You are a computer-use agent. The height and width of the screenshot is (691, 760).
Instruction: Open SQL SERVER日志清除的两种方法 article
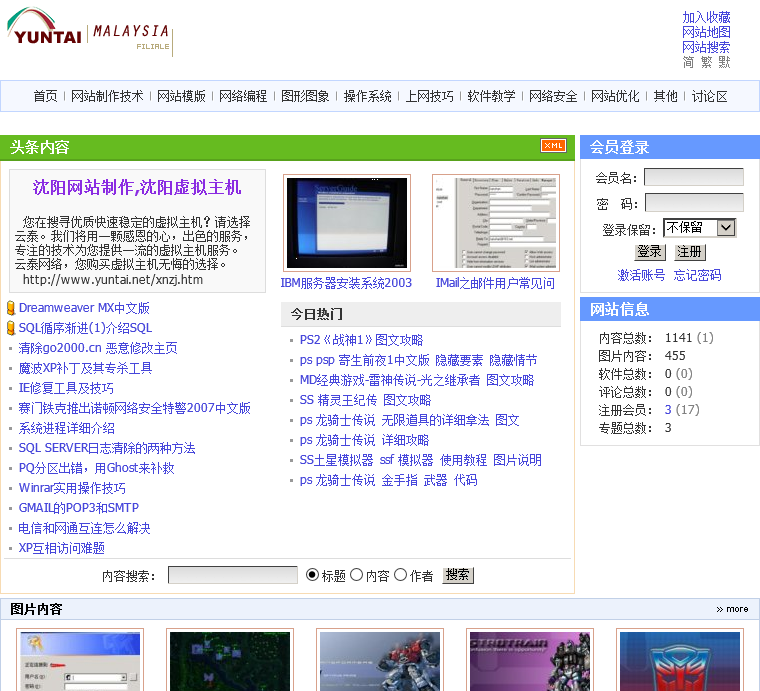[107, 448]
